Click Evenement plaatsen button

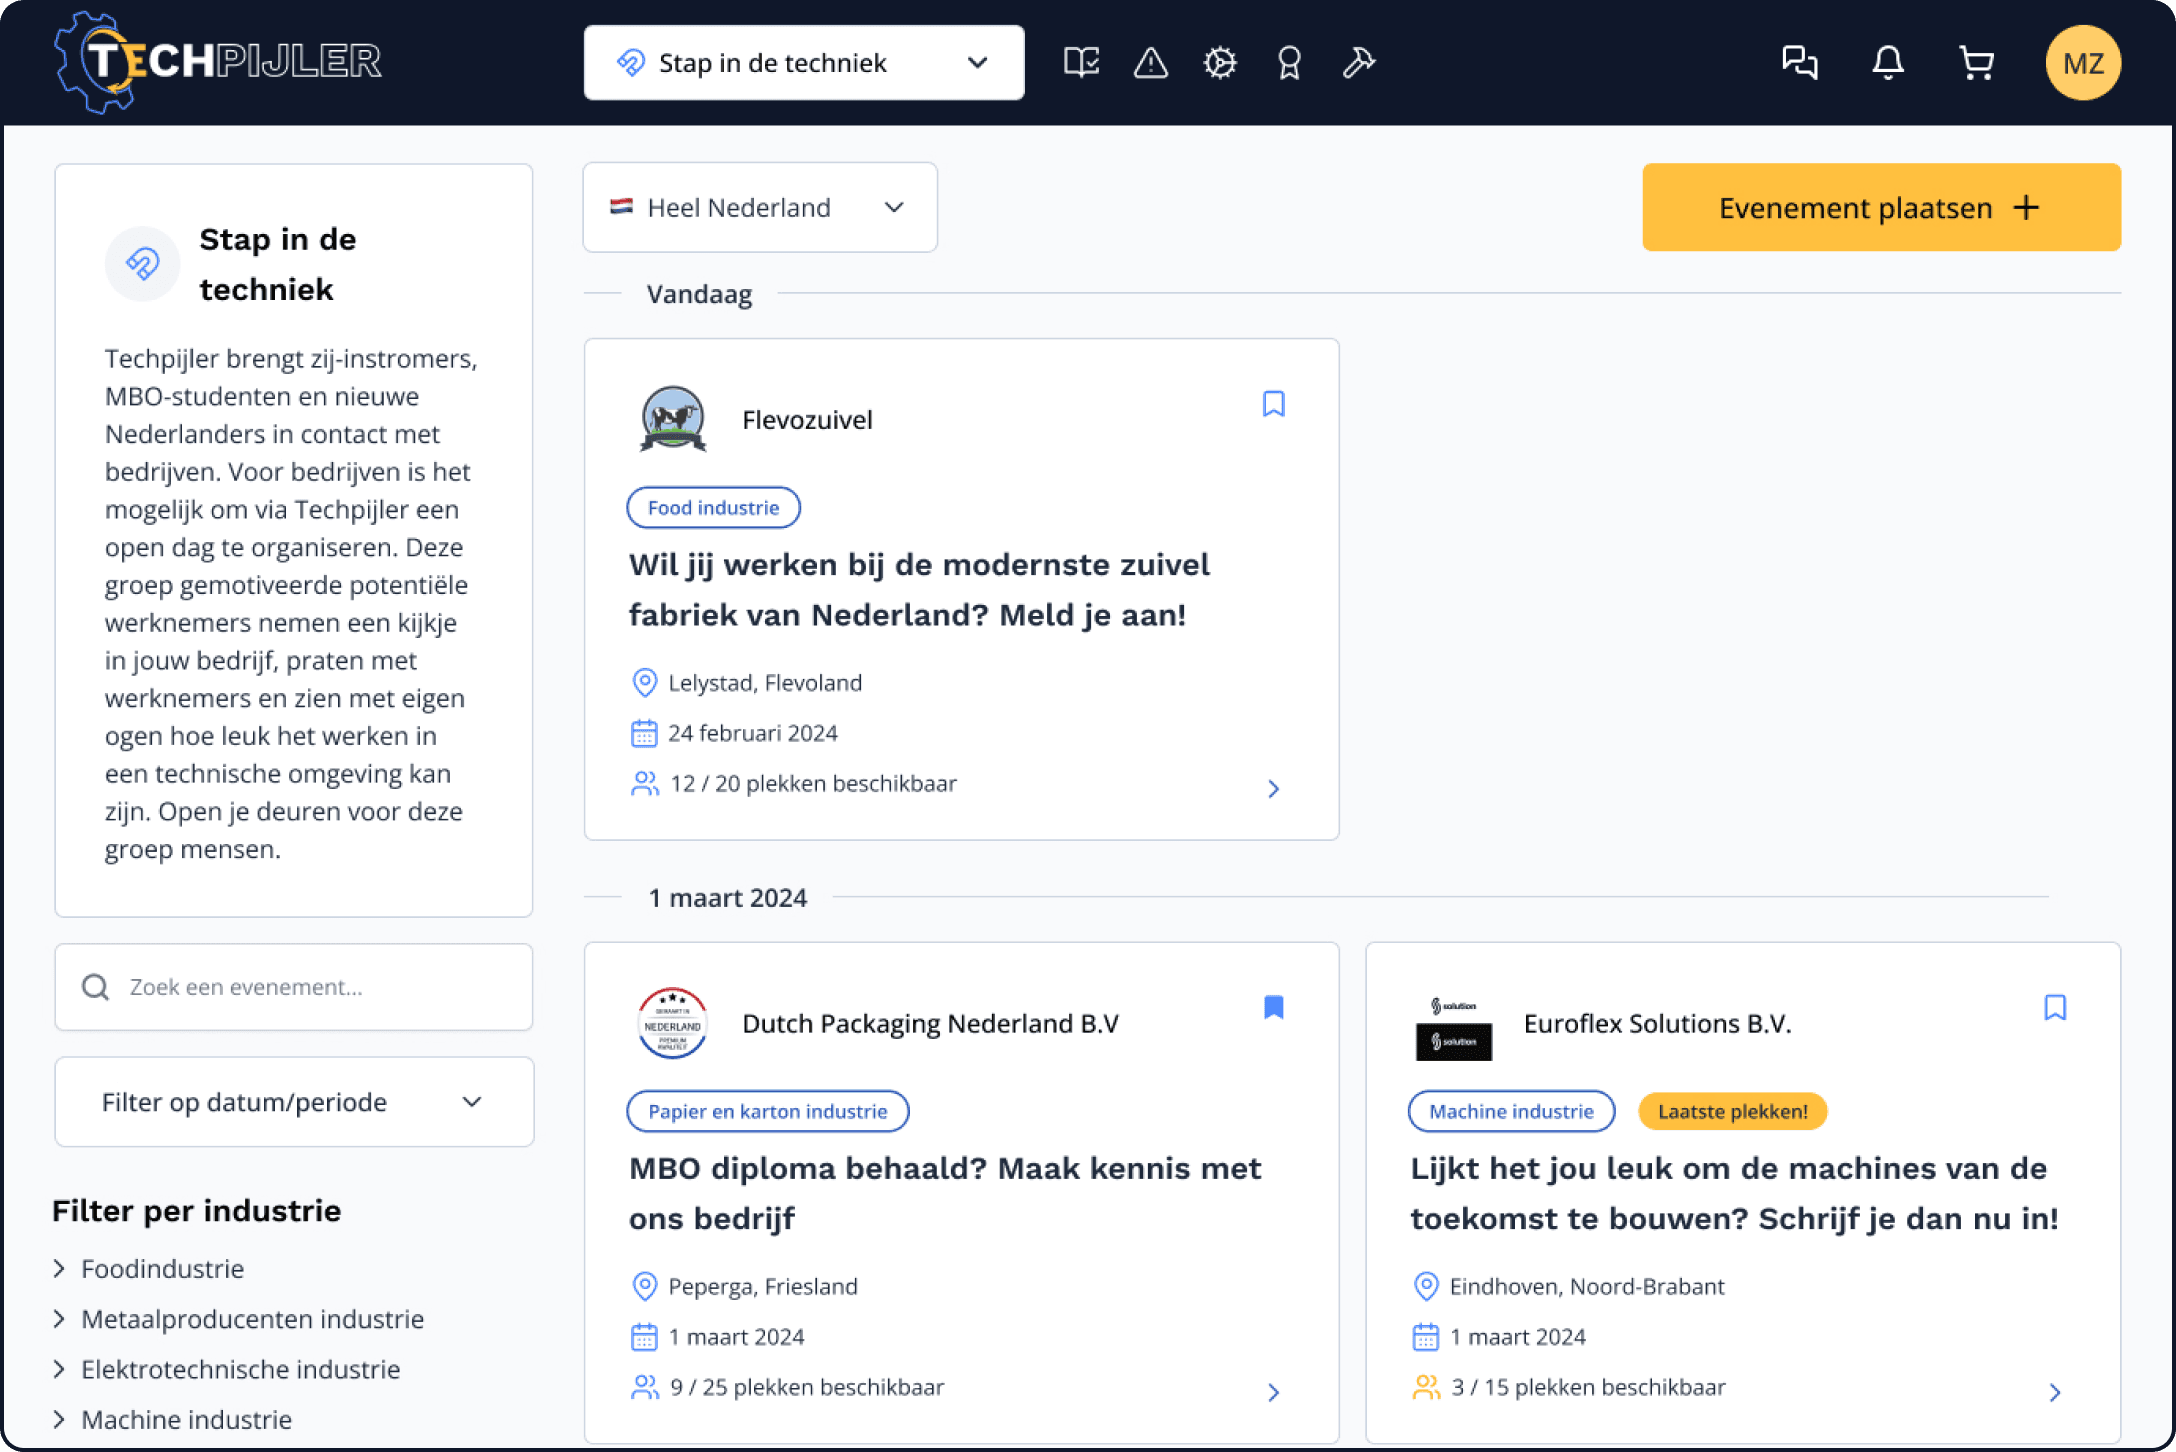coord(1881,207)
